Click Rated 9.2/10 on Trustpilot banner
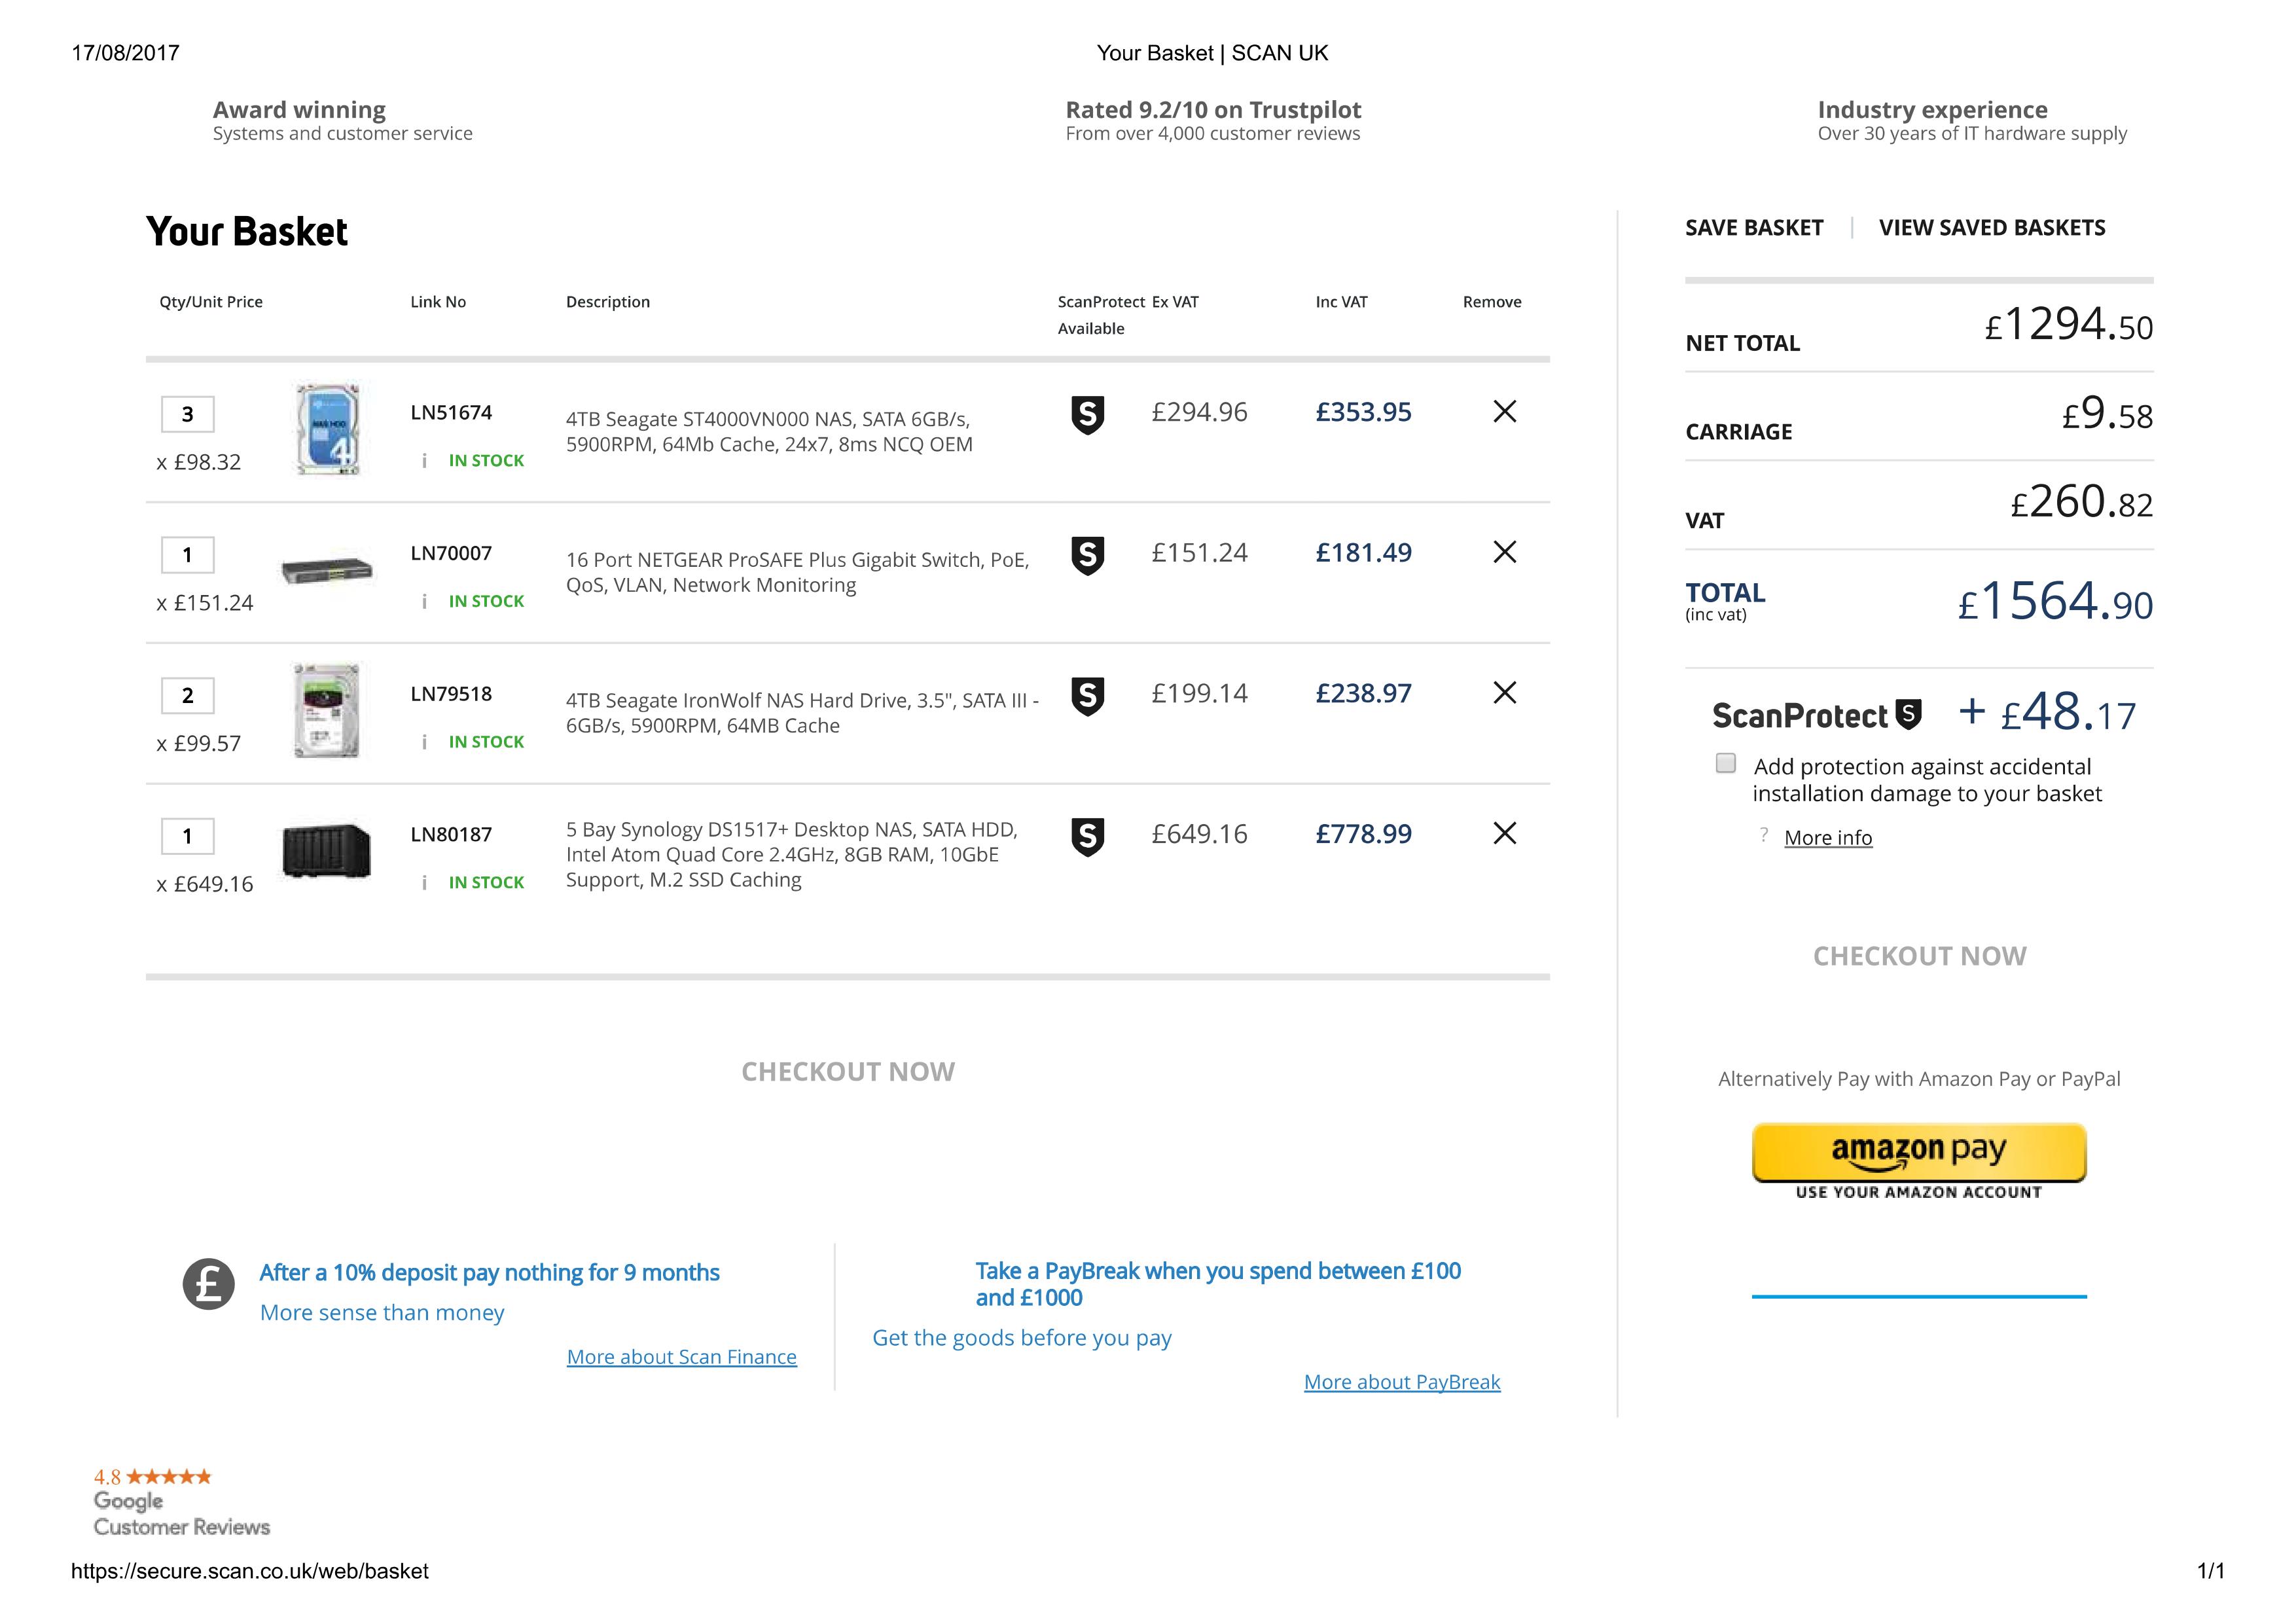The image size is (2296, 1624). pyautogui.click(x=1213, y=120)
